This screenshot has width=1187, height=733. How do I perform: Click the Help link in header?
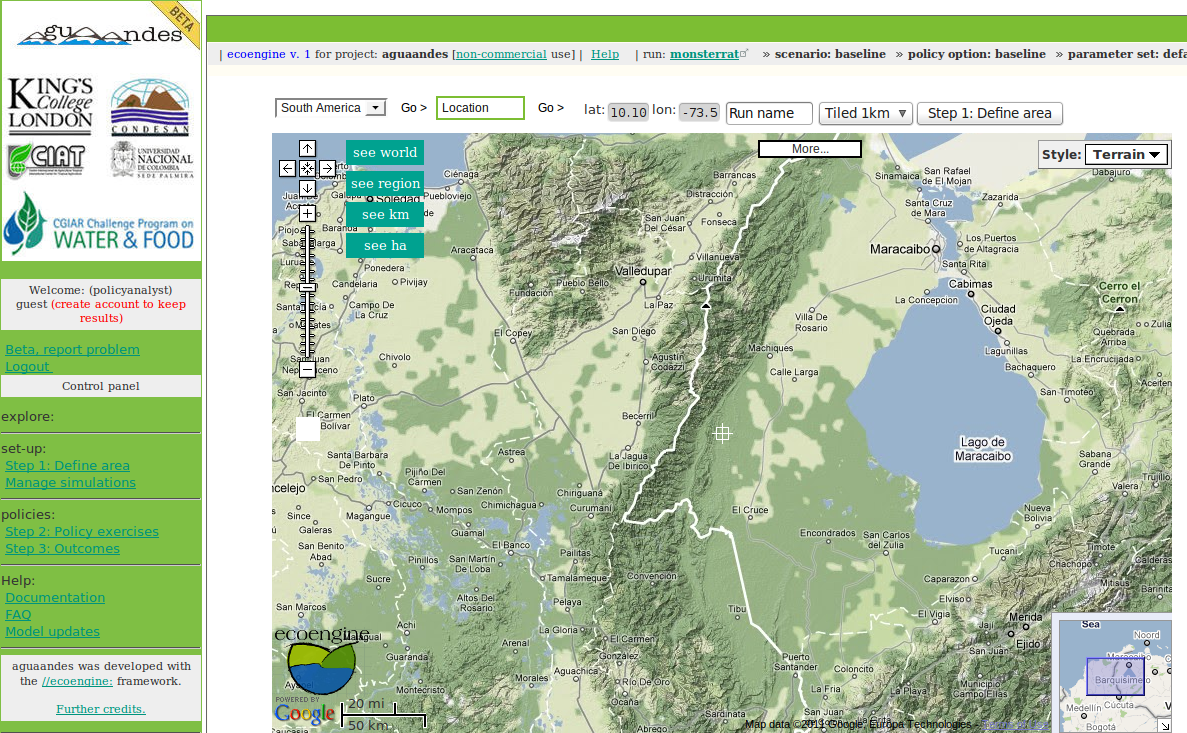pyautogui.click(x=605, y=54)
